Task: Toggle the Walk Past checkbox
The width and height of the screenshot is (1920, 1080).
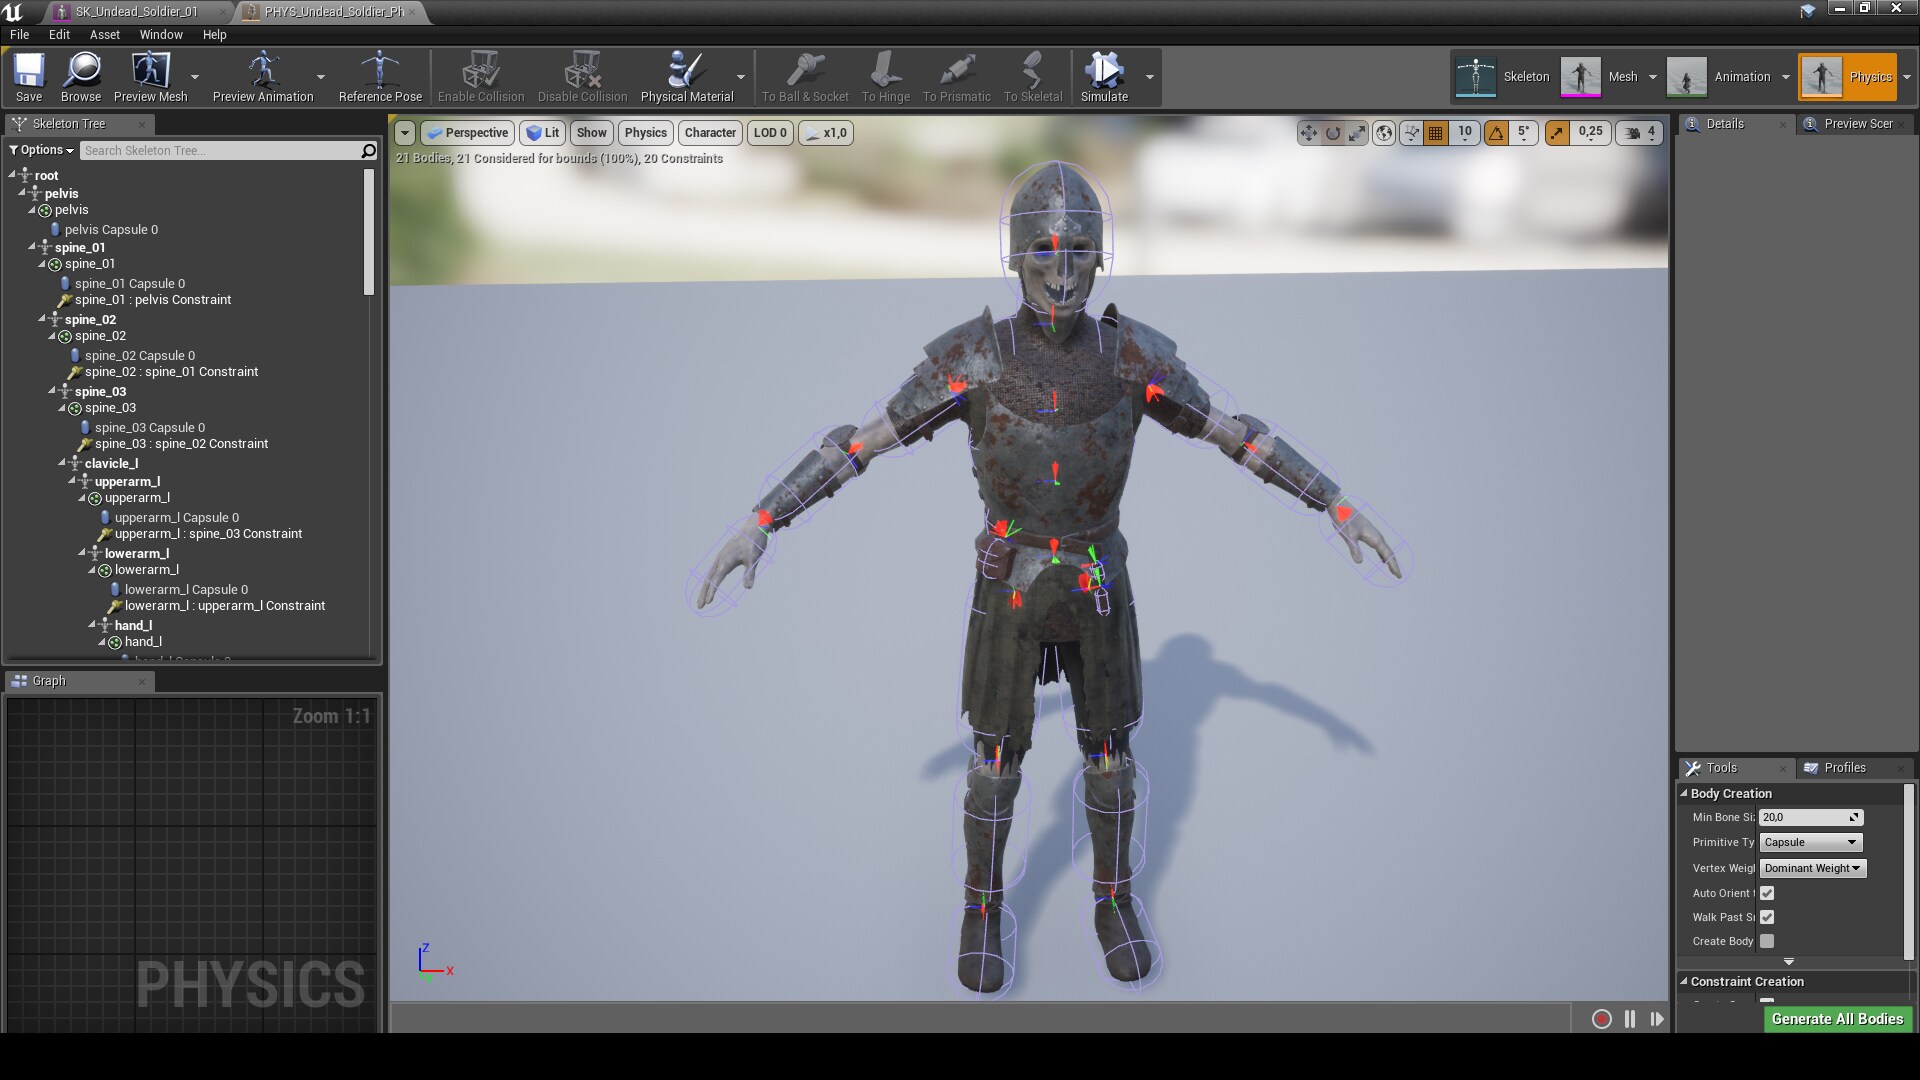Action: pyautogui.click(x=1767, y=917)
